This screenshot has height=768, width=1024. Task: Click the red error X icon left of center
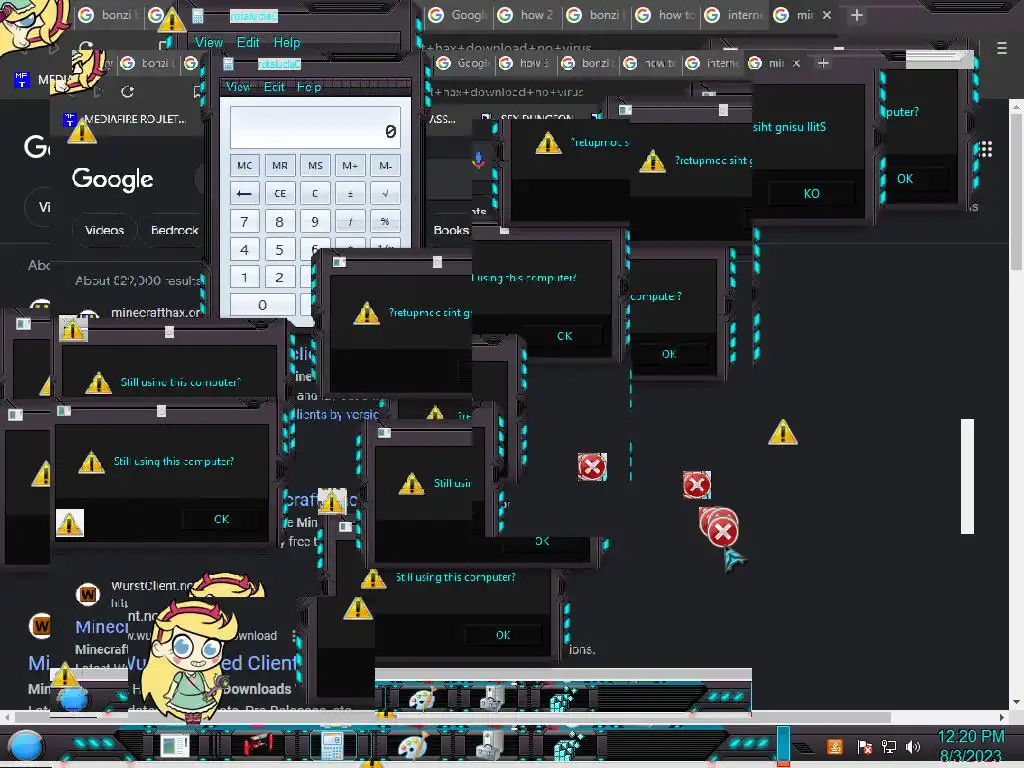[592, 467]
